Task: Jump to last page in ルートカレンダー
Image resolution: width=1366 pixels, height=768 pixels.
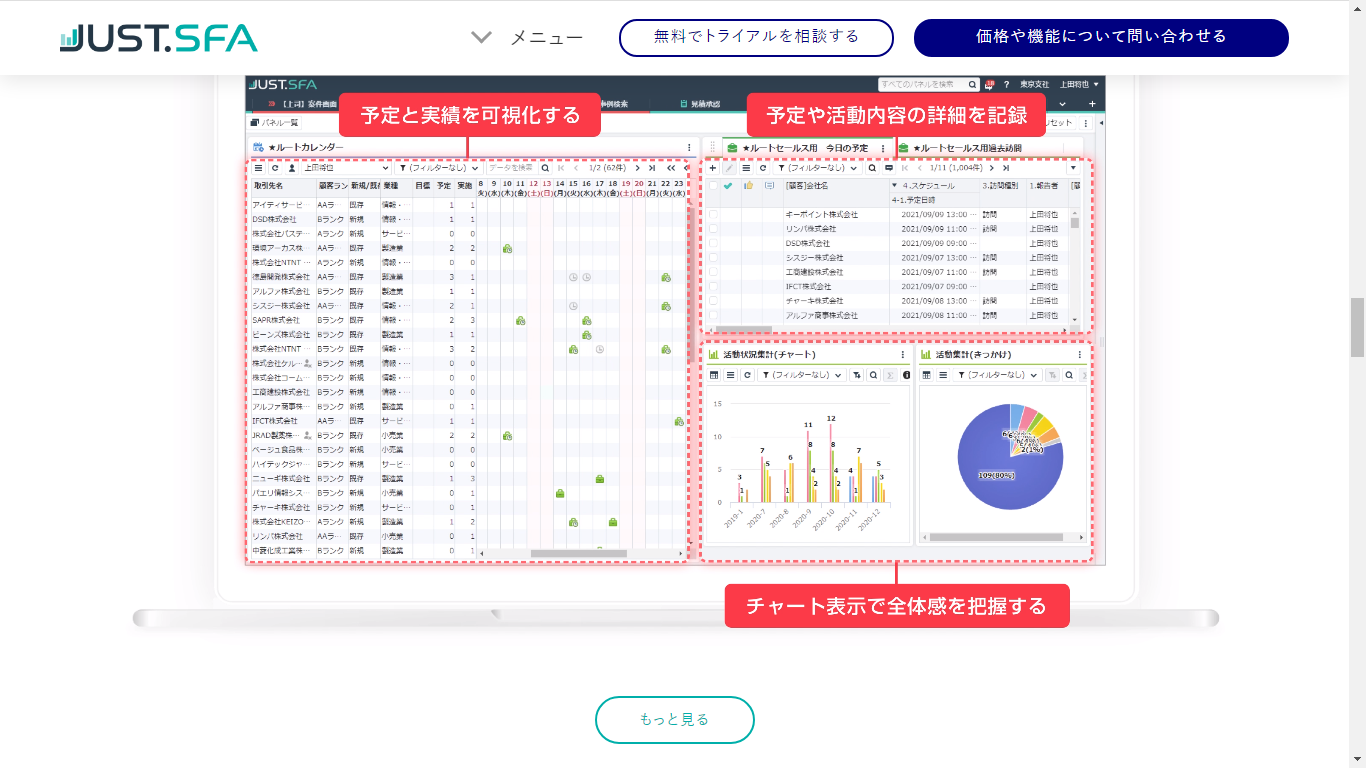Action: (x=652, y=168)
